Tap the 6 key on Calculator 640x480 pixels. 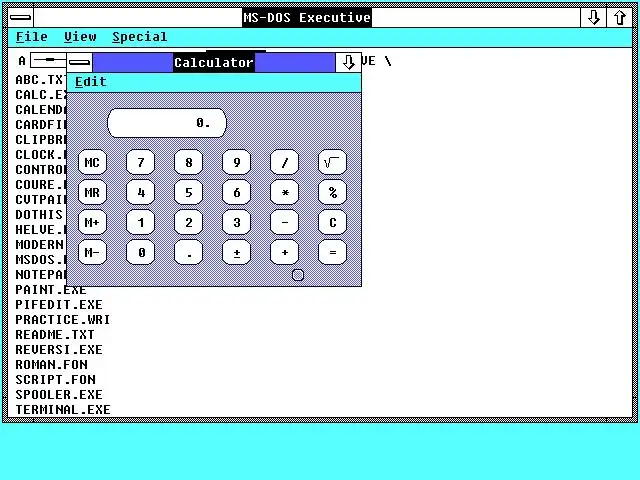tap(236, 192)
